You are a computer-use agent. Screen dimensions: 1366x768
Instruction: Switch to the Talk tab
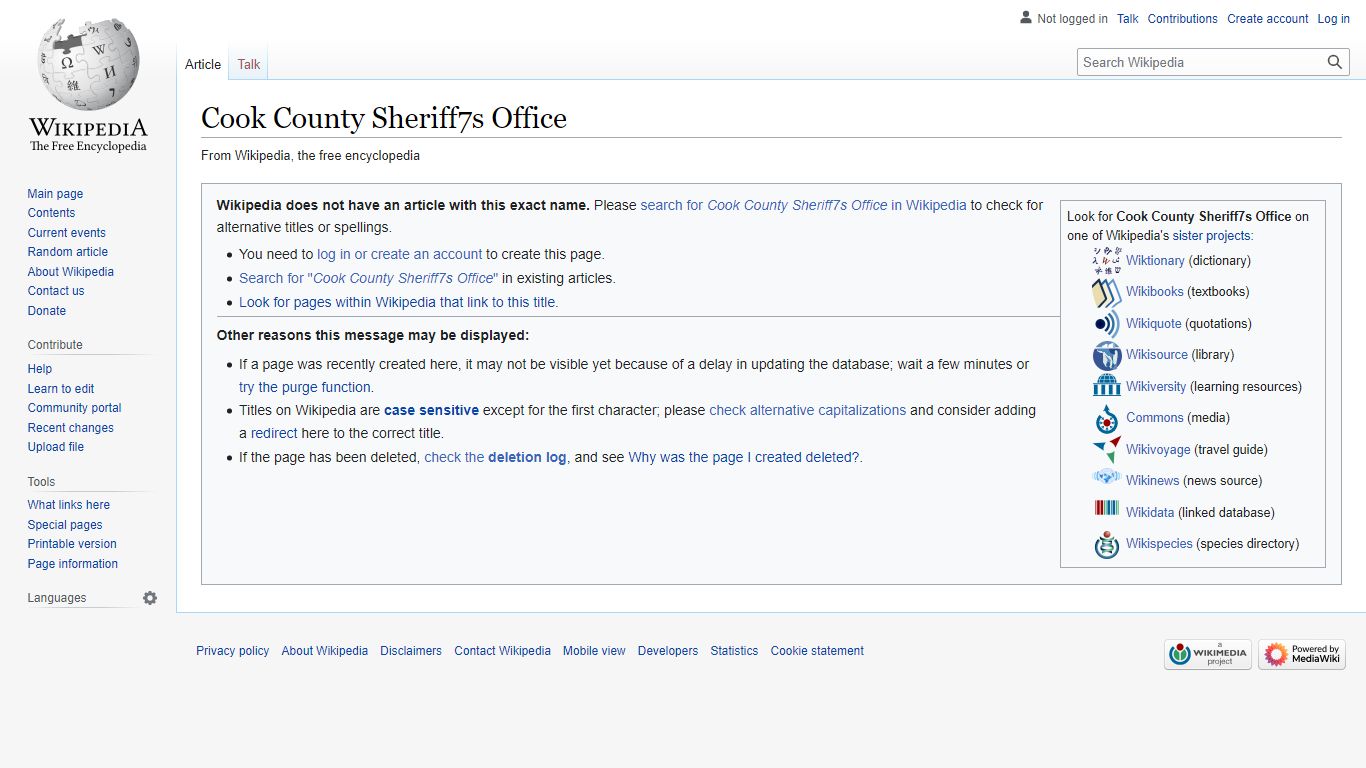249,64
